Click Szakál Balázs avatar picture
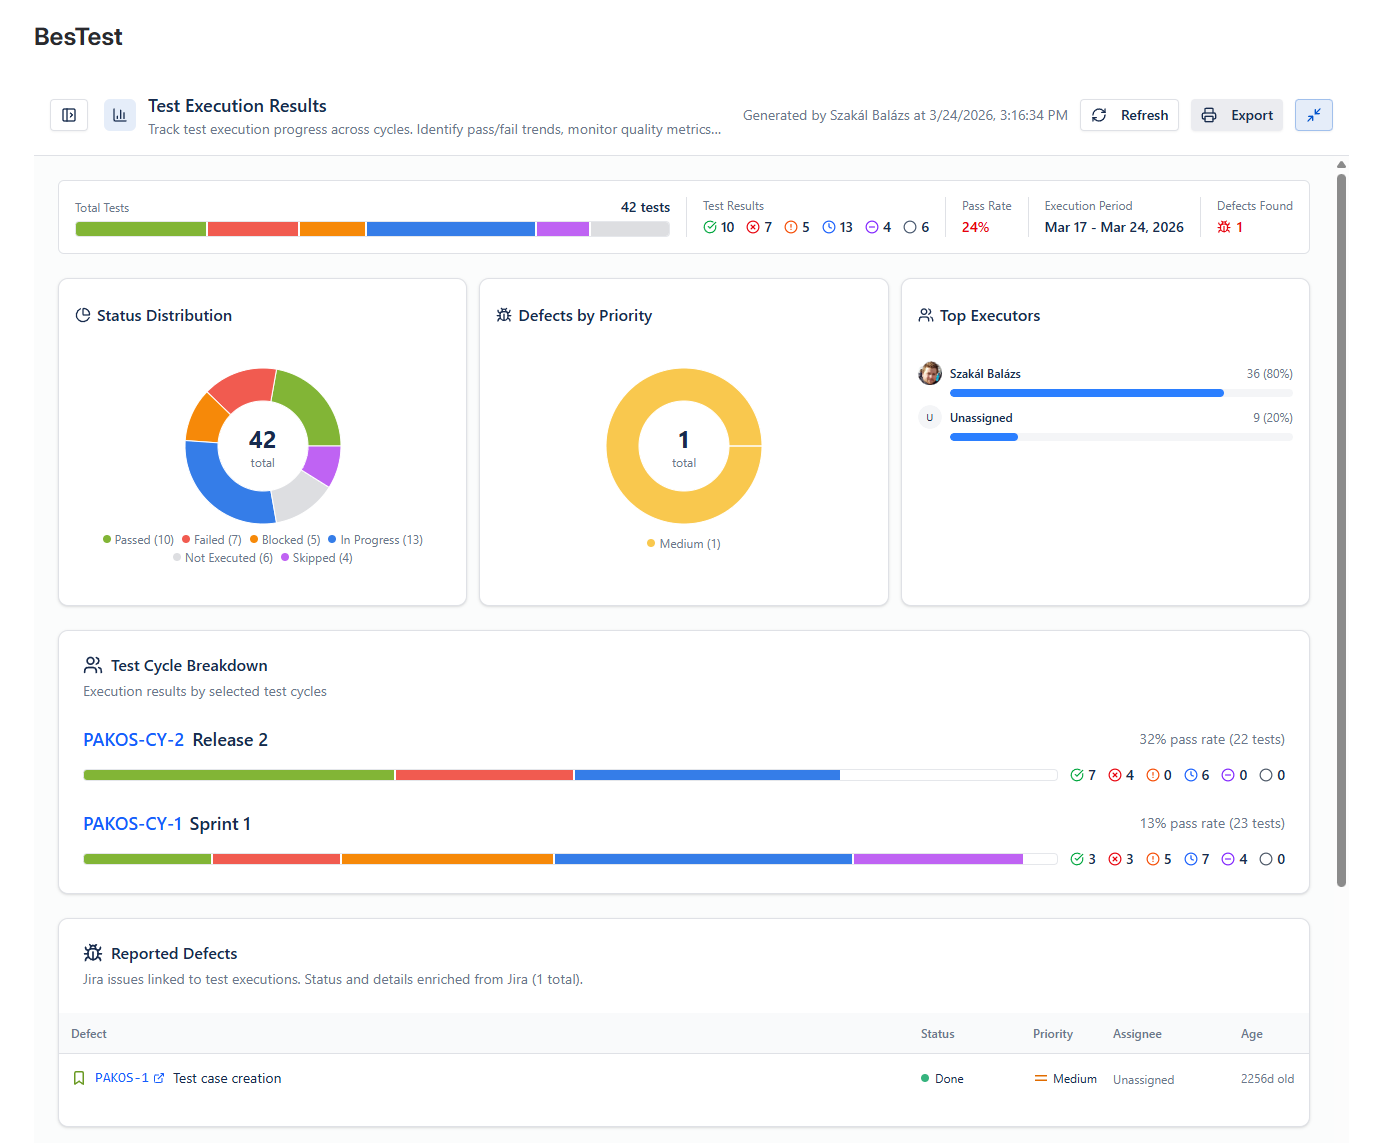Viewport: 1384px width, 1143px height. coord(930,373)
